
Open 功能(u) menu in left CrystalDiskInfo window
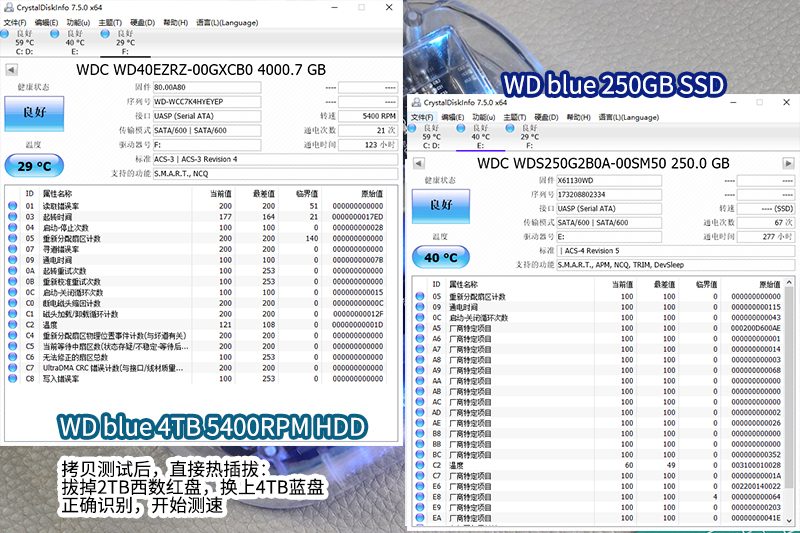click(78, 22)
